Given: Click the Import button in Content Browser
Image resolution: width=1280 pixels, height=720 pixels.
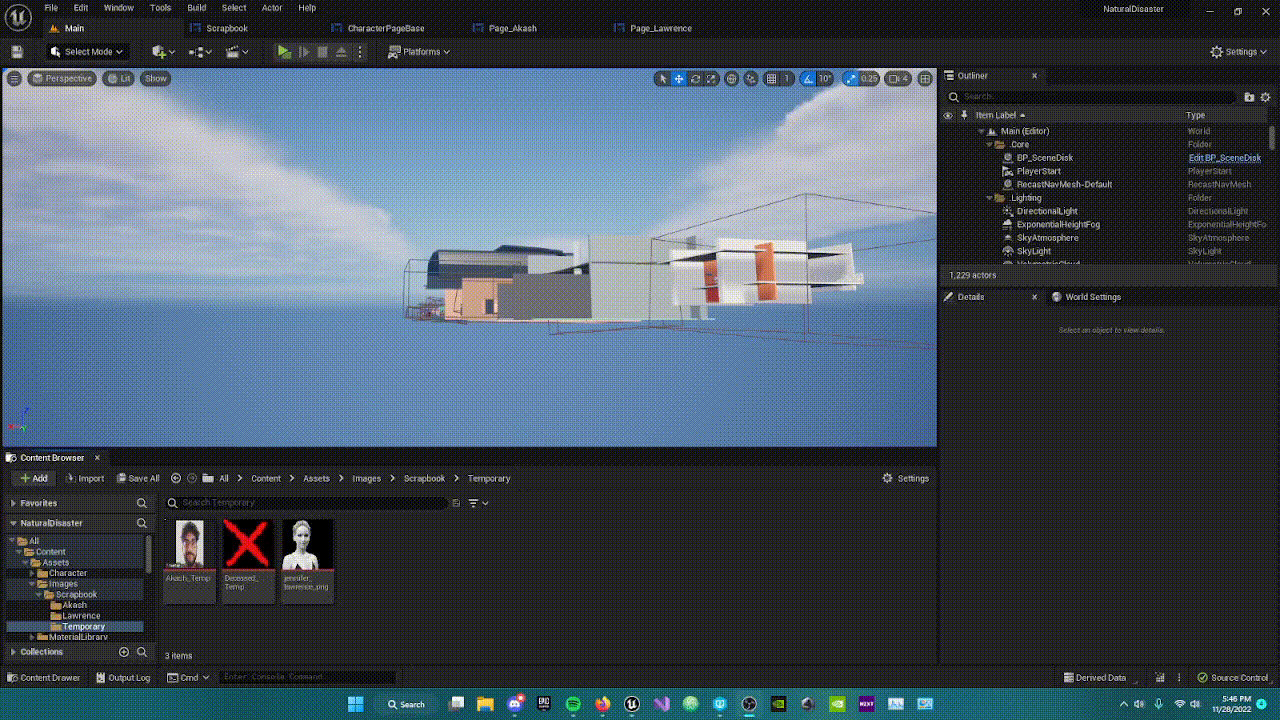Looking at the screenshot, I should coord(85,478).
